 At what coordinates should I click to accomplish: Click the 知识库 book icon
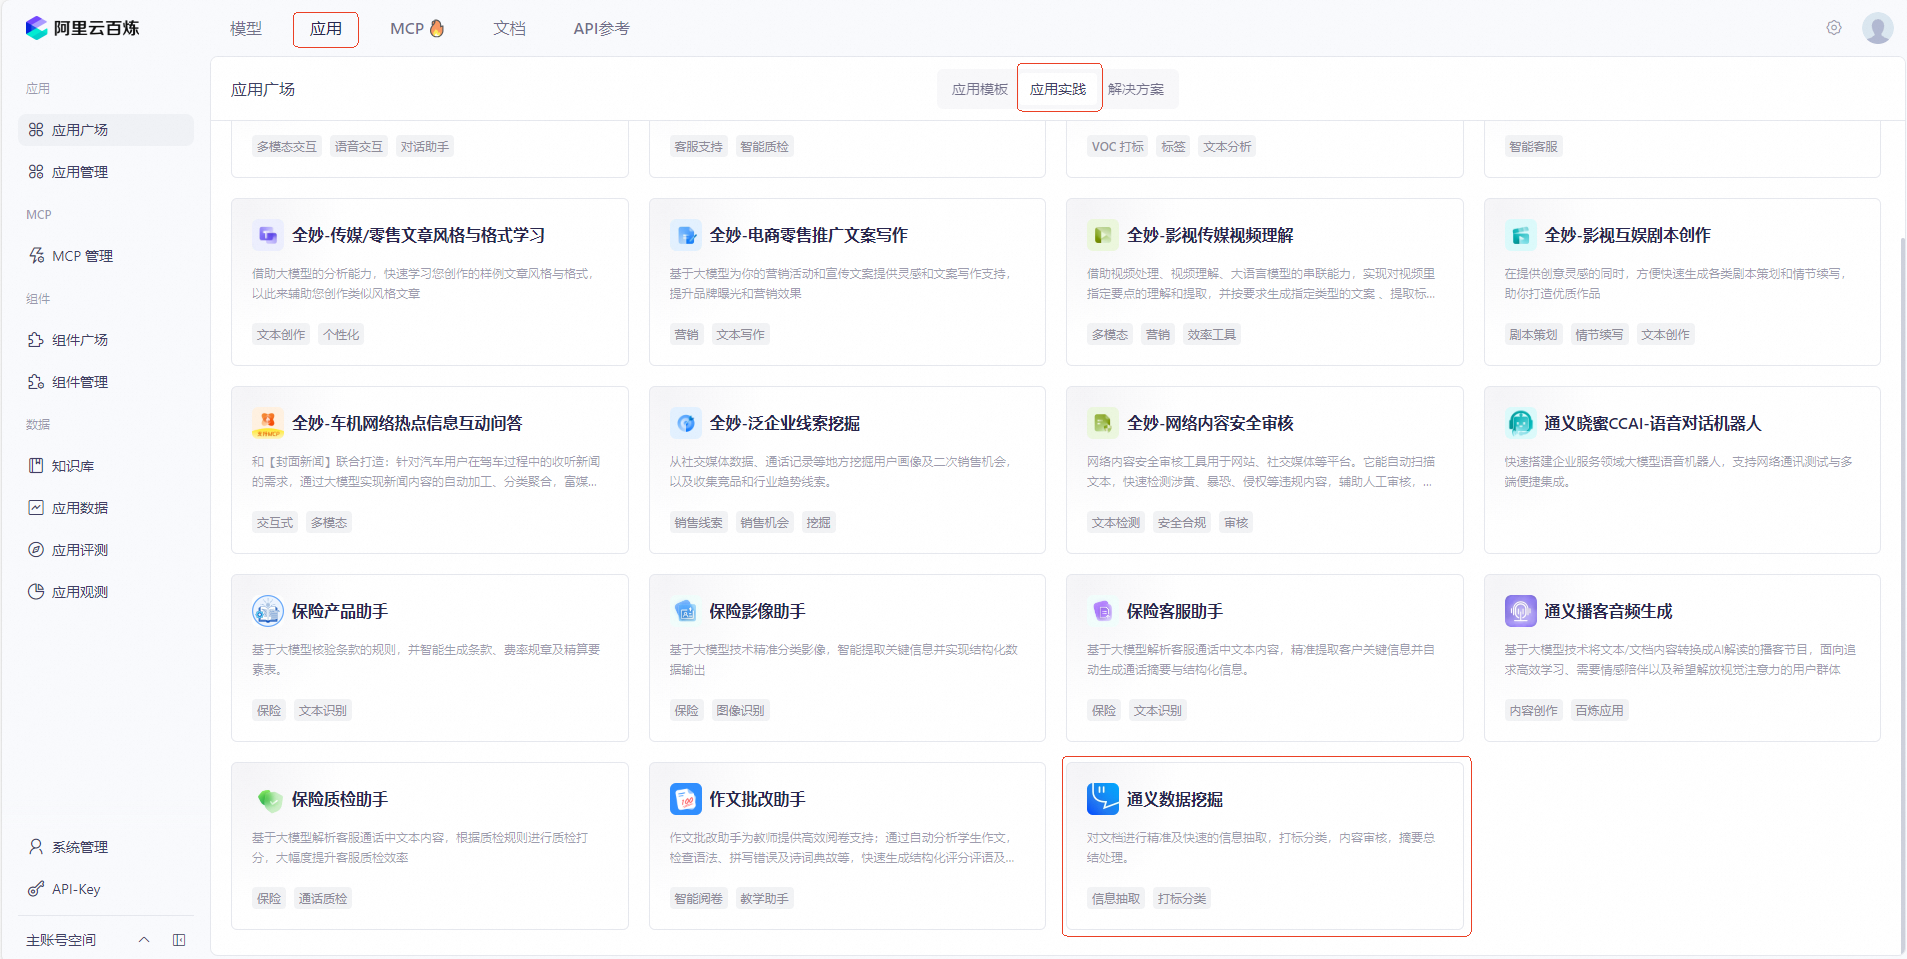click(x=36, y=466)
